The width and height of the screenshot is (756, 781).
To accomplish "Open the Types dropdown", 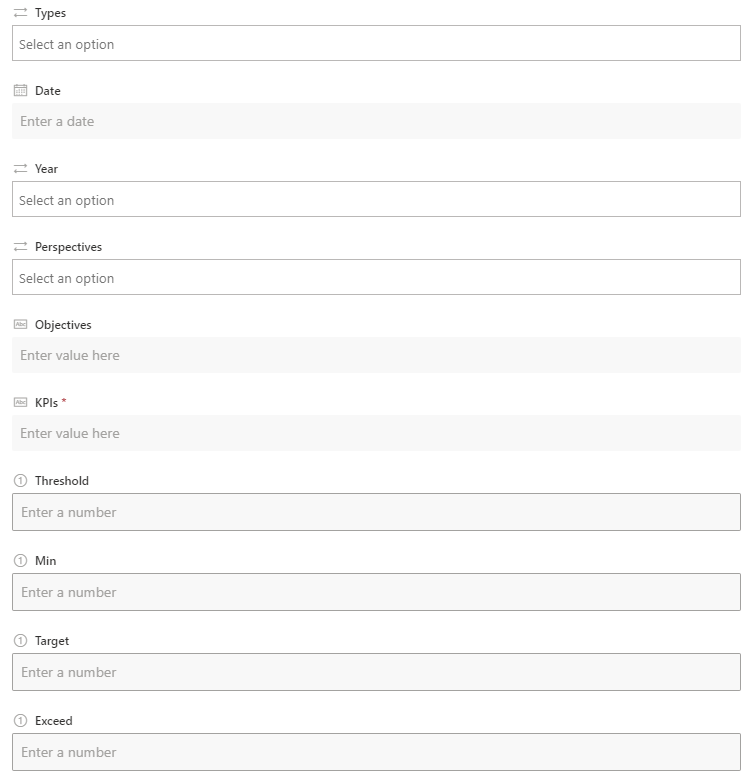I will [x=376, y=44].
